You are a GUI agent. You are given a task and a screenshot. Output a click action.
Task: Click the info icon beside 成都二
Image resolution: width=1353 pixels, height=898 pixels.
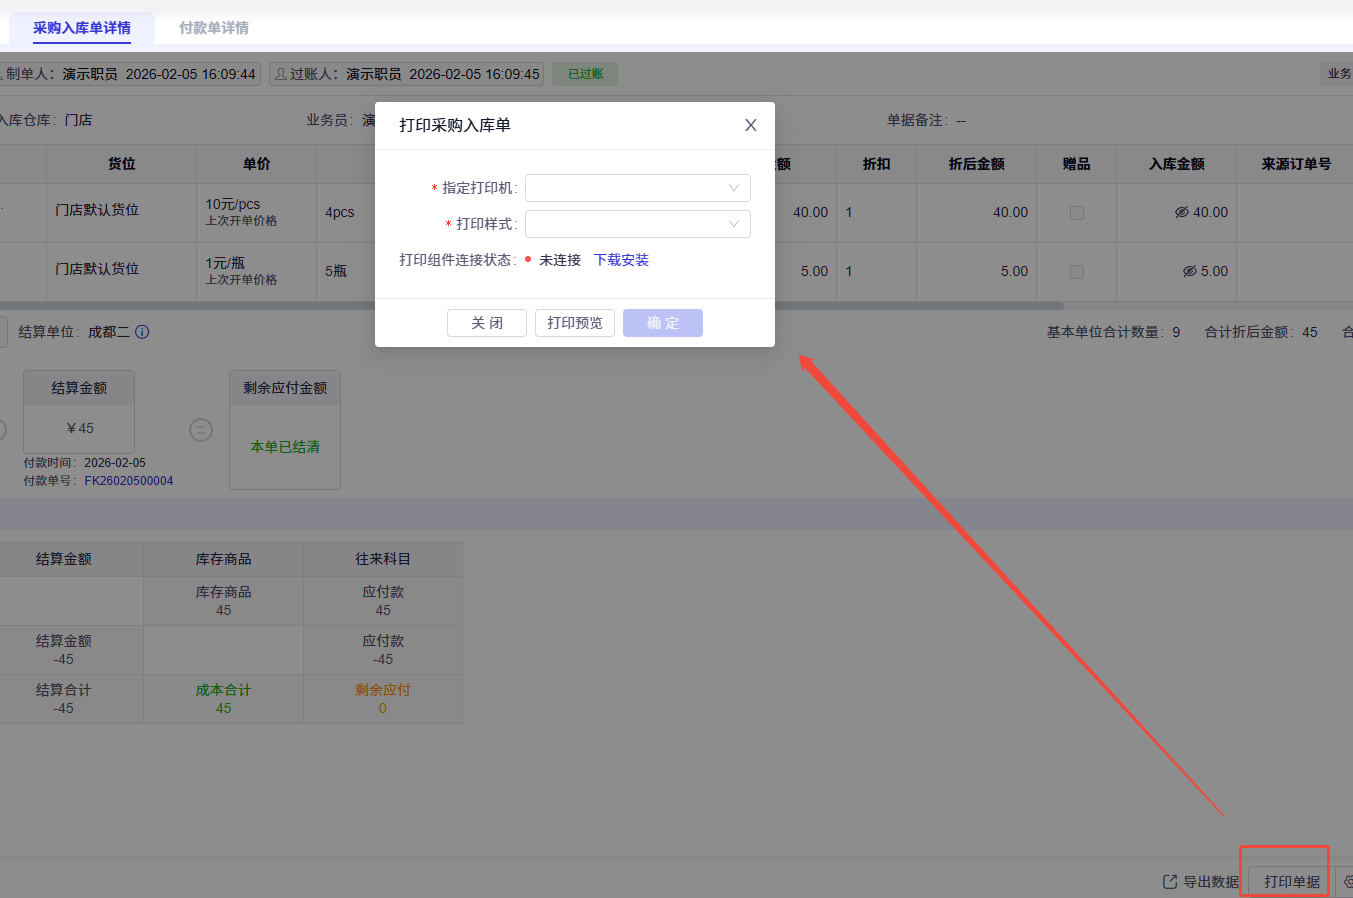tap(142, 332)
